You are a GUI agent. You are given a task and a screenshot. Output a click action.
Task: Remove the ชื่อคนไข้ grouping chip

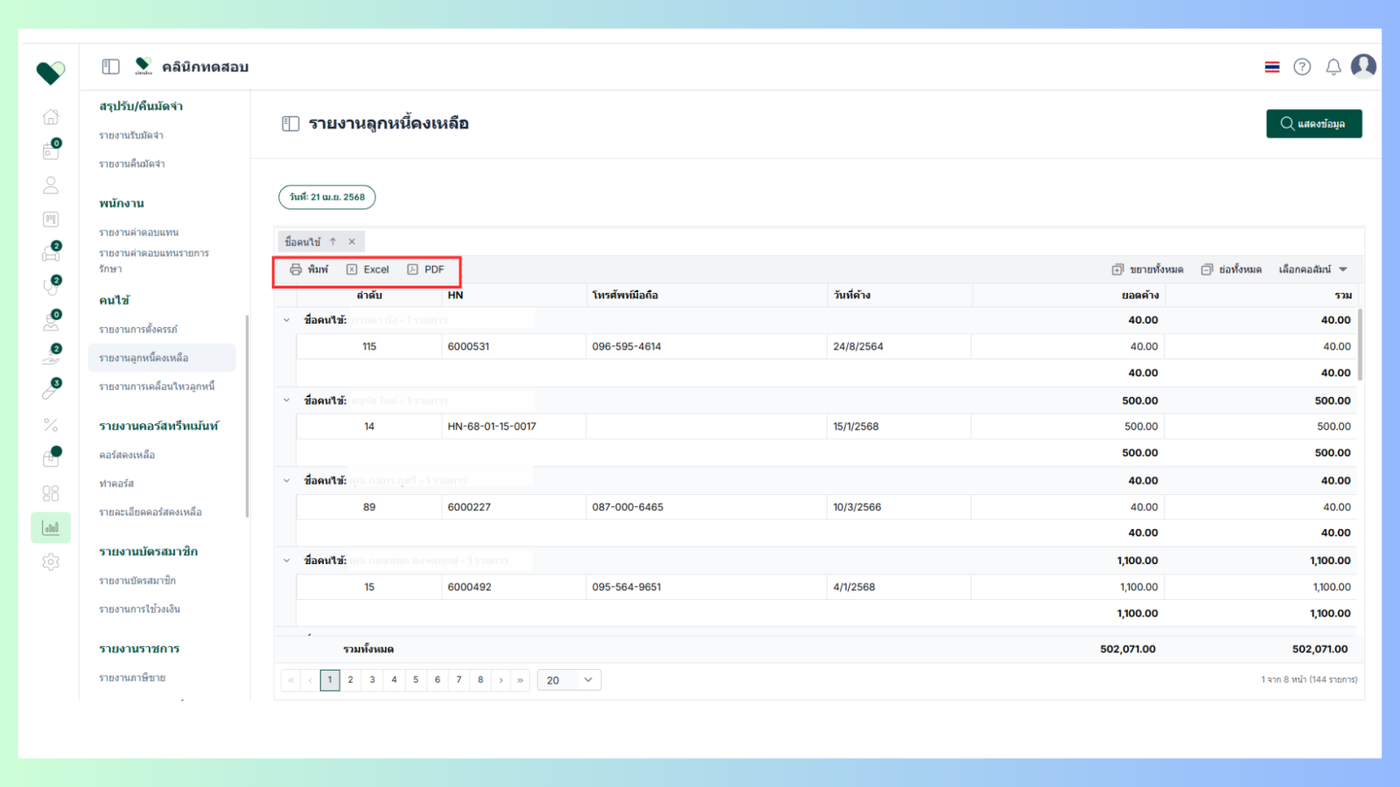click(352, 242)
